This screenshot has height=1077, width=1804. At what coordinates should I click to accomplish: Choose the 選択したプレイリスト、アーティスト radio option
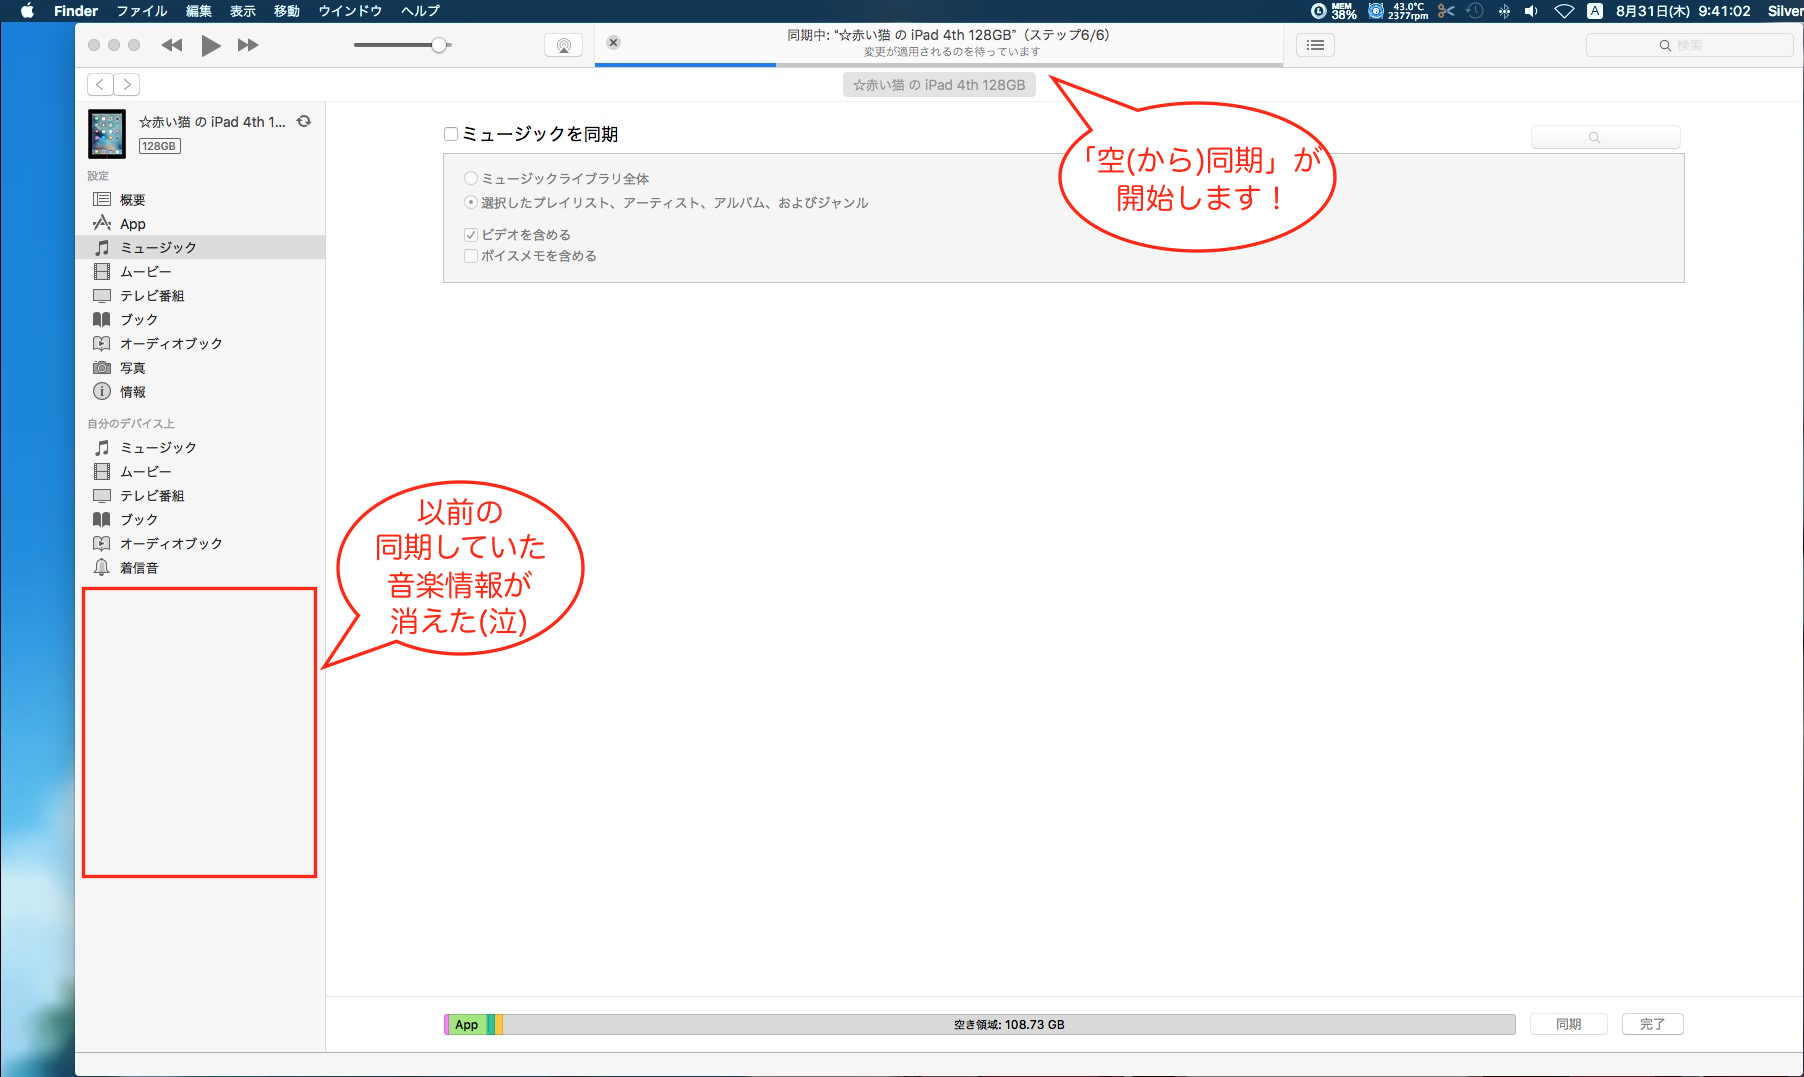click(470, 203)
